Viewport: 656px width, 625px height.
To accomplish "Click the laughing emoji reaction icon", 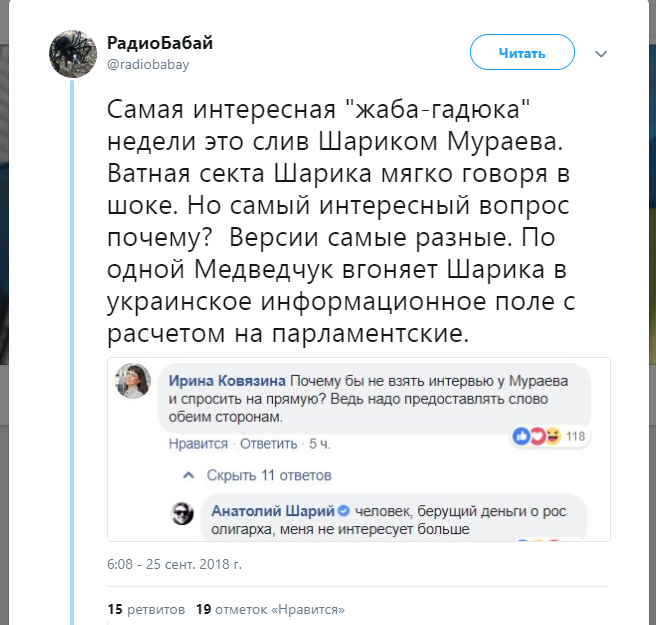I will click(550, 436).
